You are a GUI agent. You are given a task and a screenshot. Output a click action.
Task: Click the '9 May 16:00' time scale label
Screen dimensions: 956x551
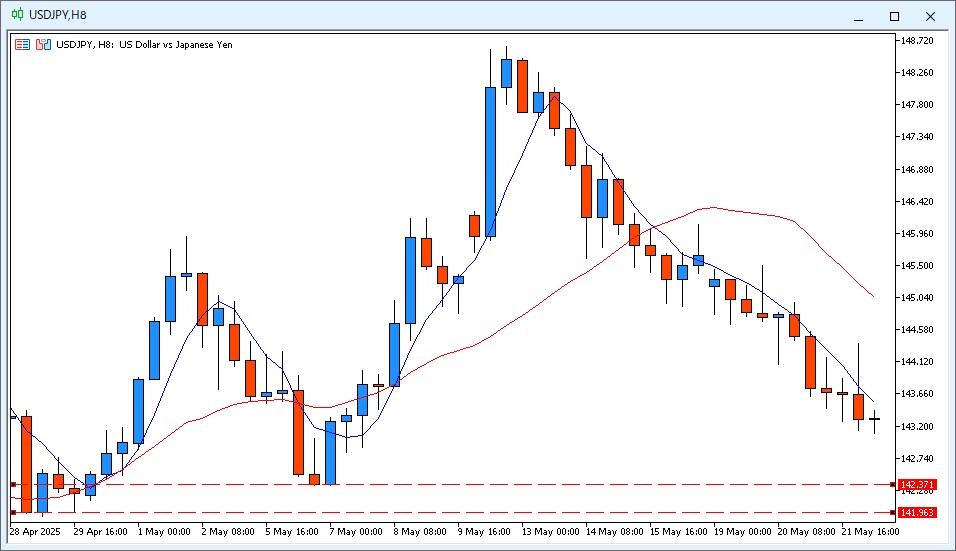click(484, 531)
